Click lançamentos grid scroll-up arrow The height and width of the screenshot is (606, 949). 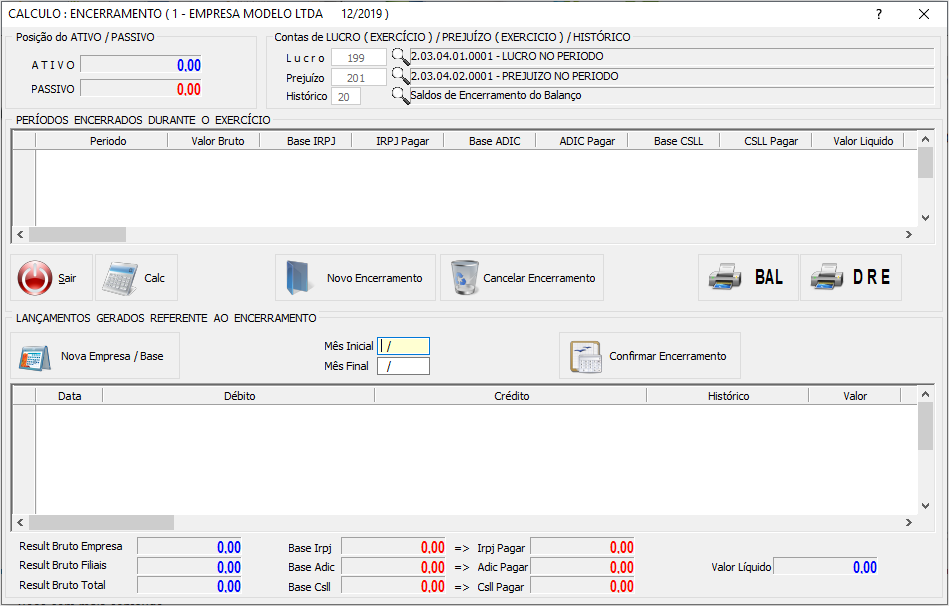click(925, 395)
